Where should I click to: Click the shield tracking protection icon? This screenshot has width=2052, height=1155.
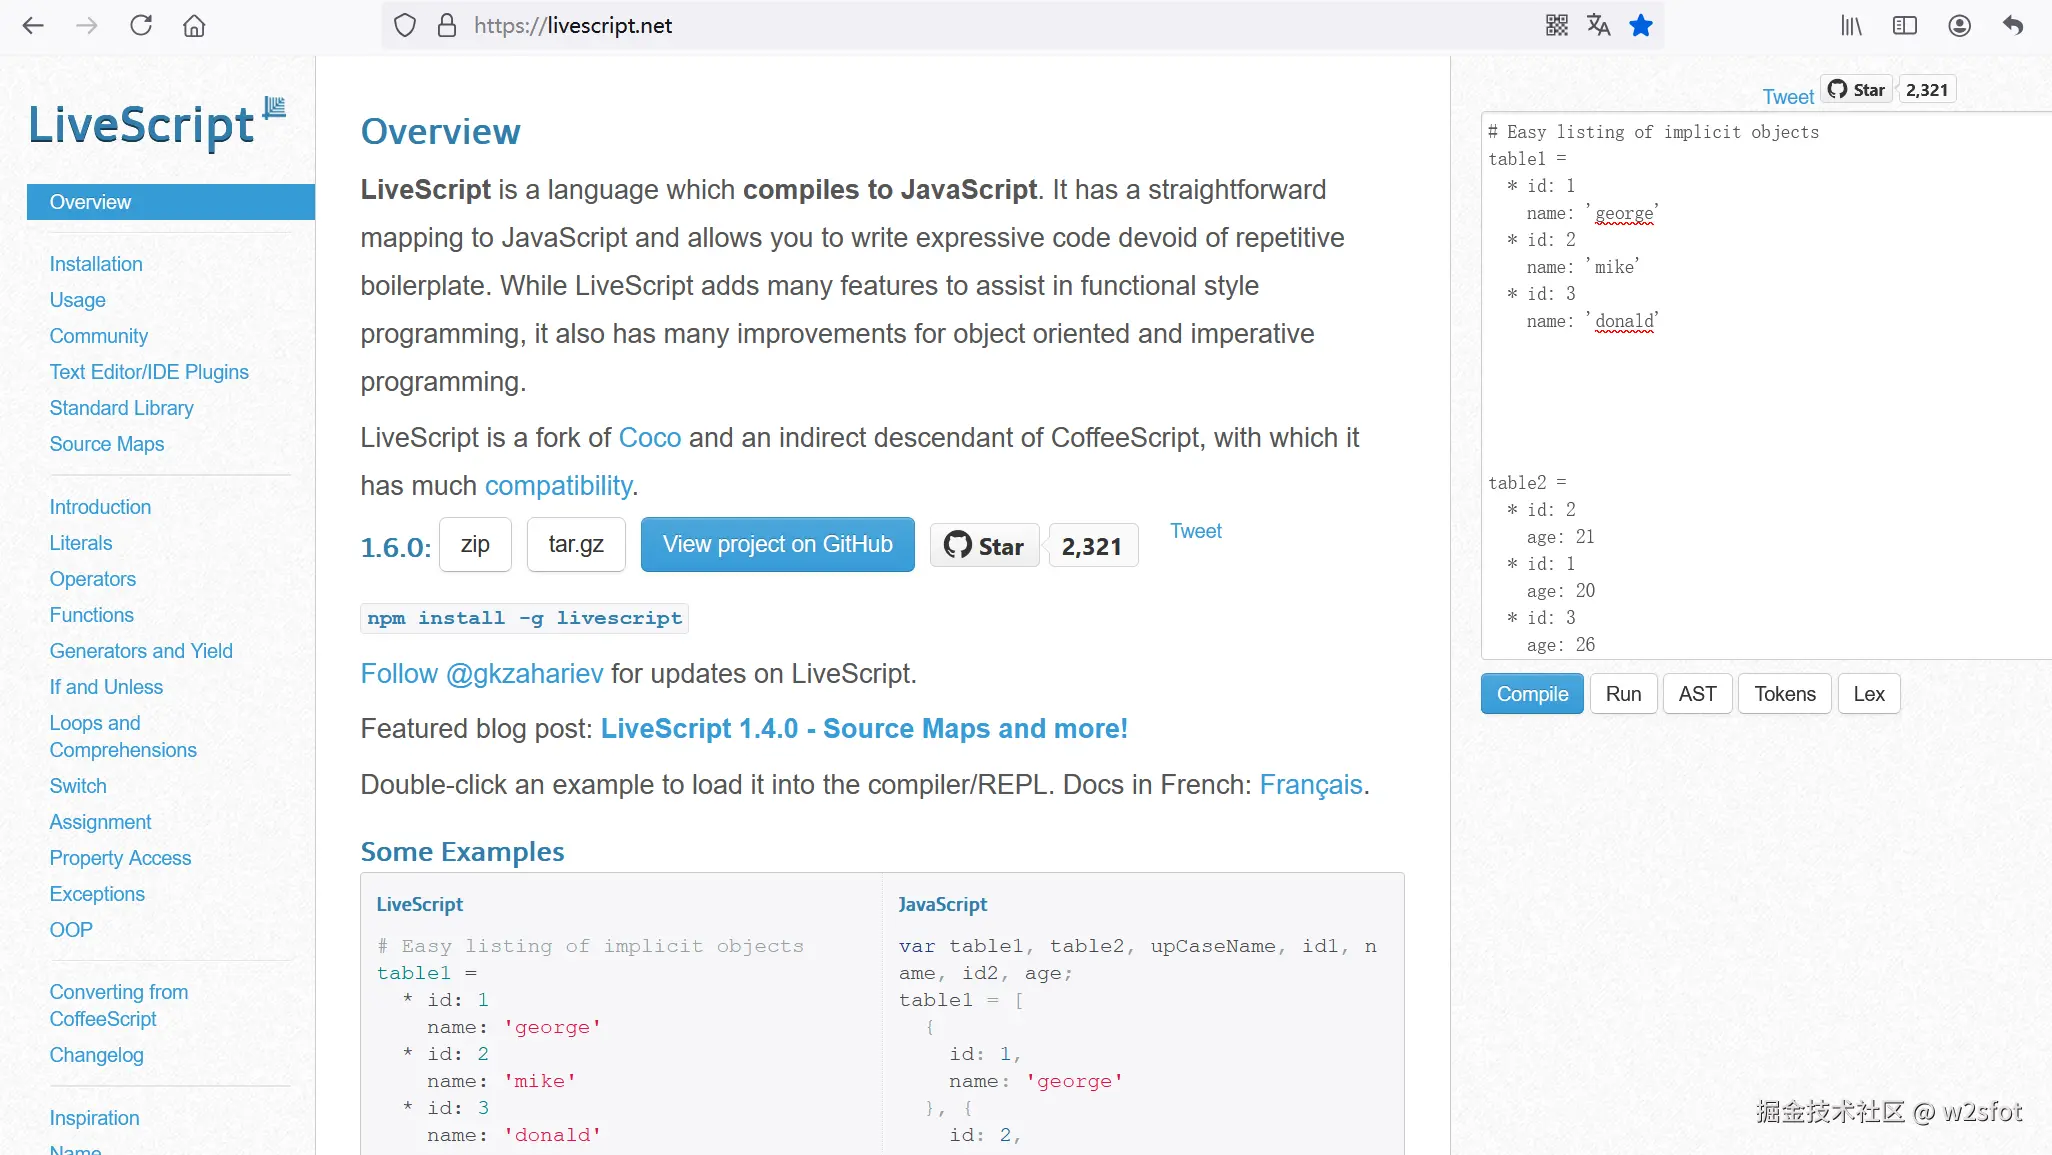(x=405, y=26)
